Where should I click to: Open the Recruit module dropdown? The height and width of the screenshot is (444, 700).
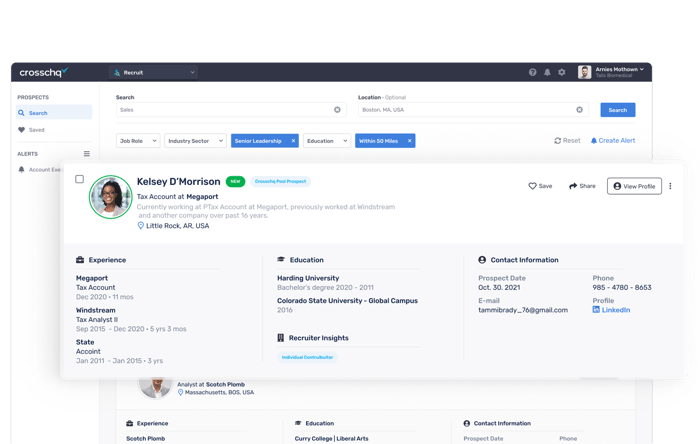coord(153,72)
